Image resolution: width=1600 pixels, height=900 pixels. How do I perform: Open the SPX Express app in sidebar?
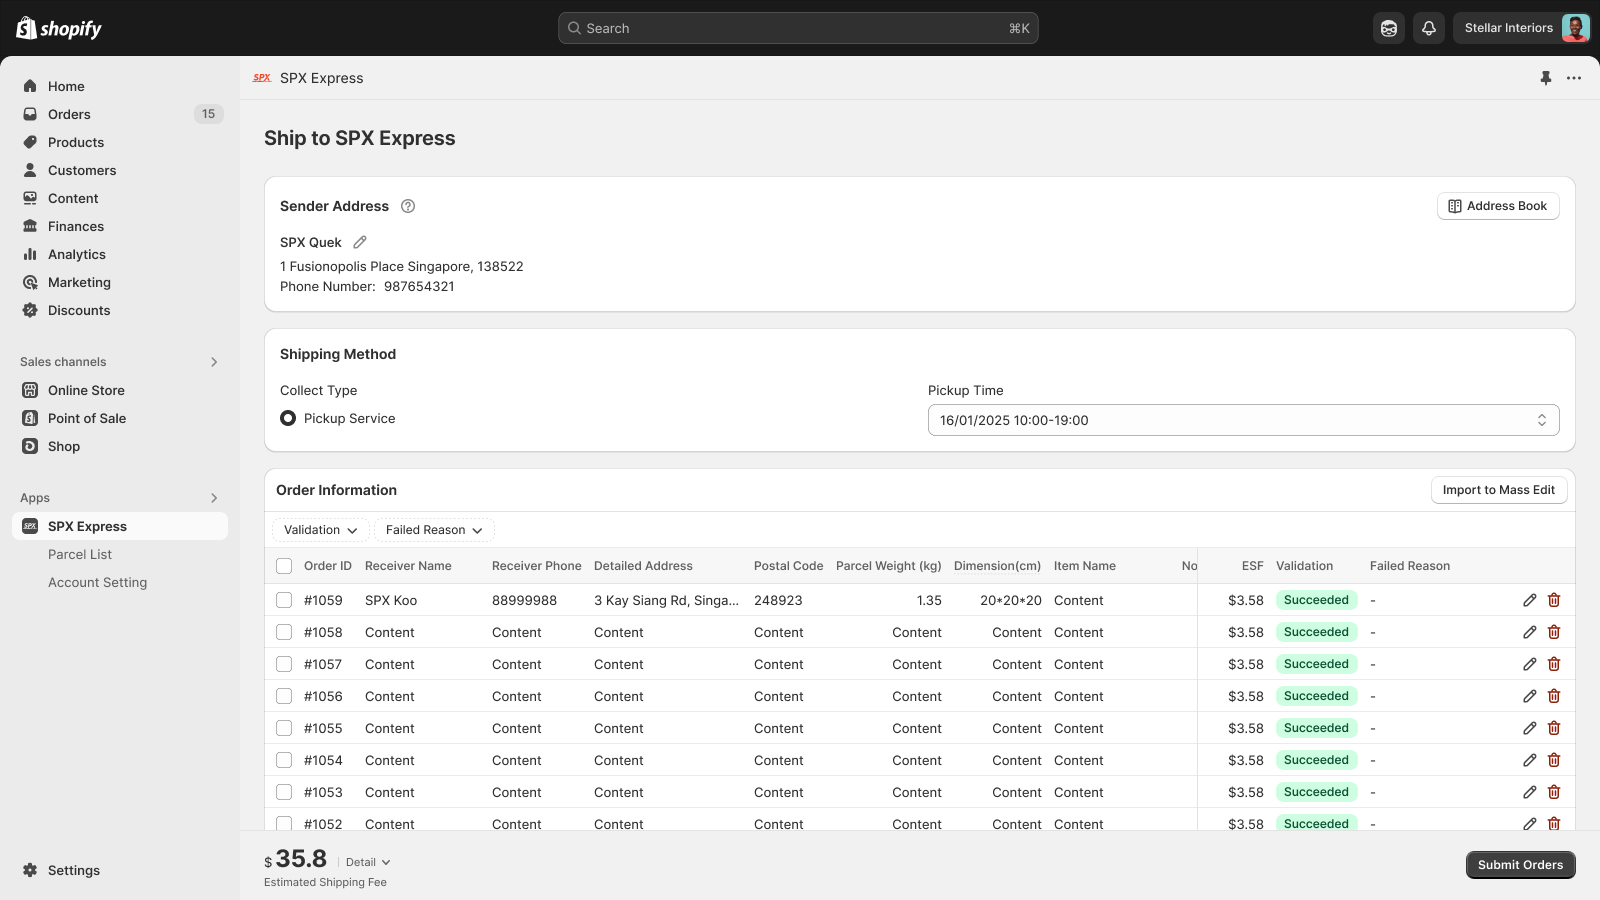coord(87,526)
